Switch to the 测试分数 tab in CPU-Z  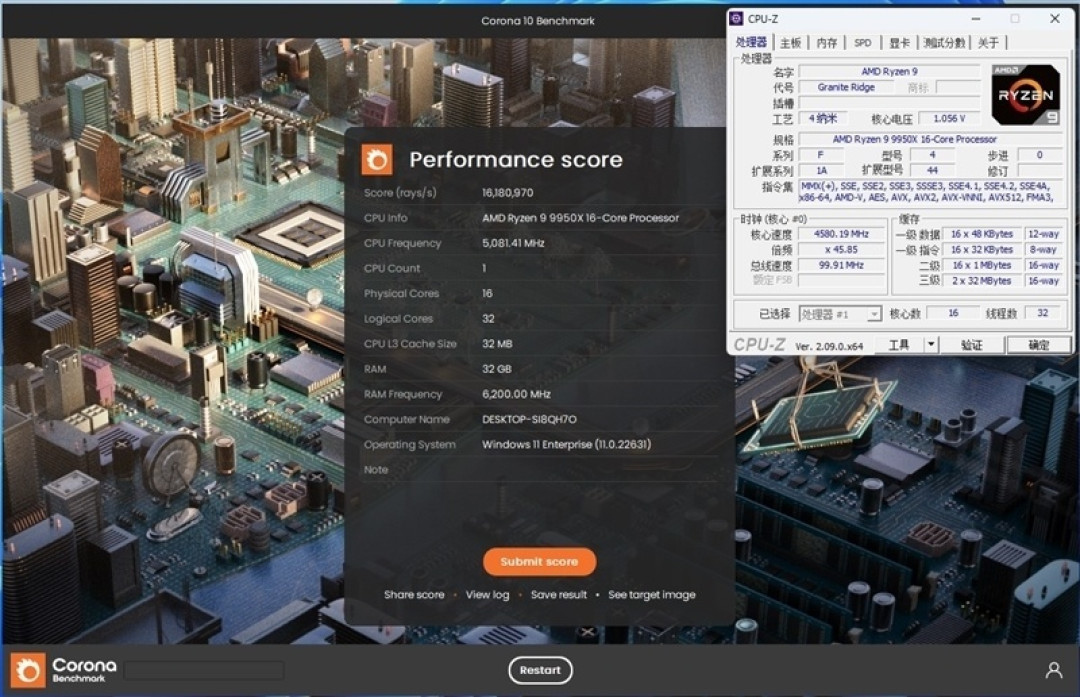coord(944,43)
